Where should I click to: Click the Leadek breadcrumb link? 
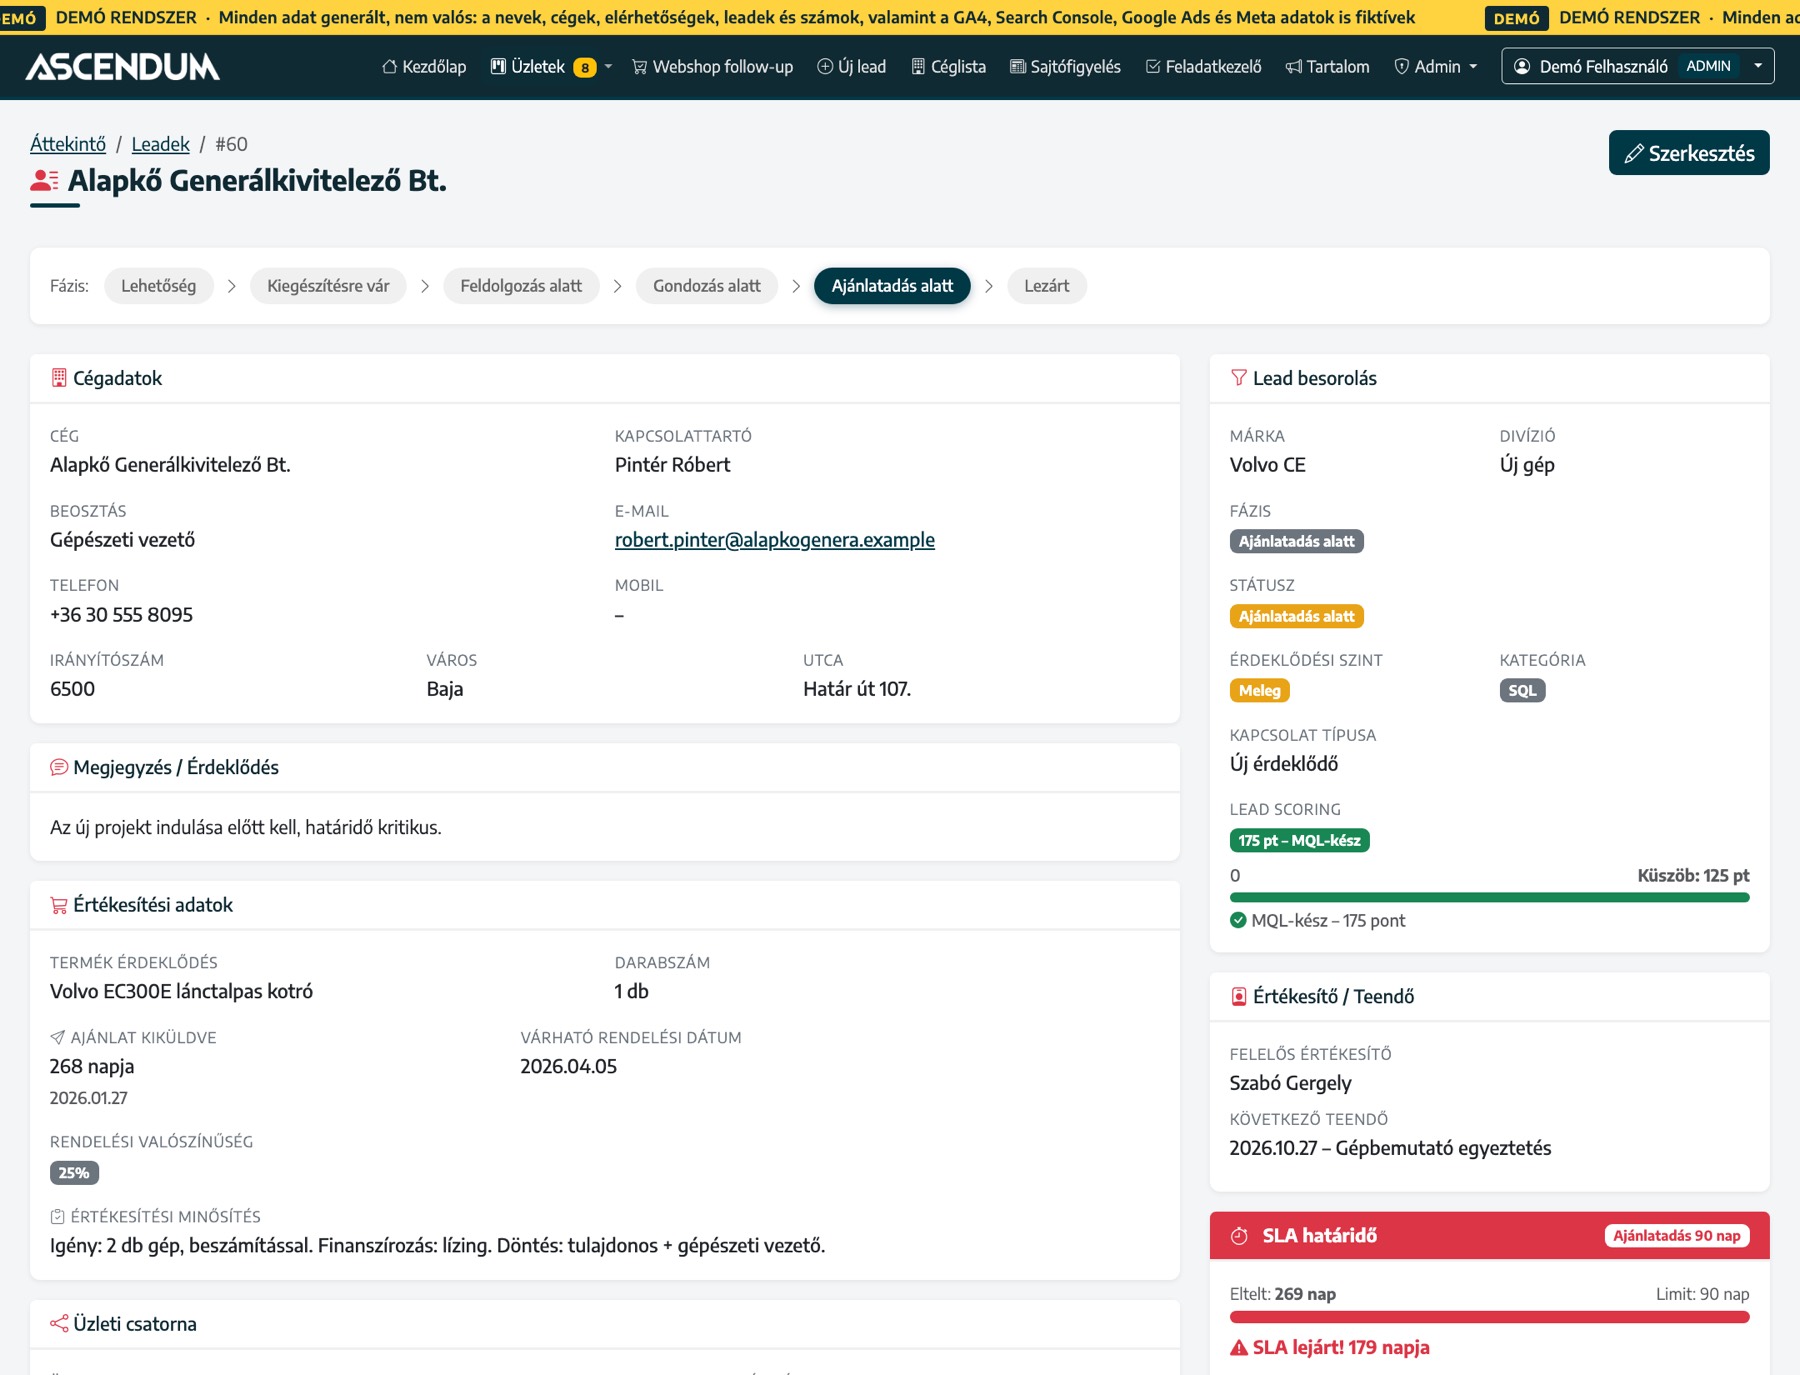160,144
